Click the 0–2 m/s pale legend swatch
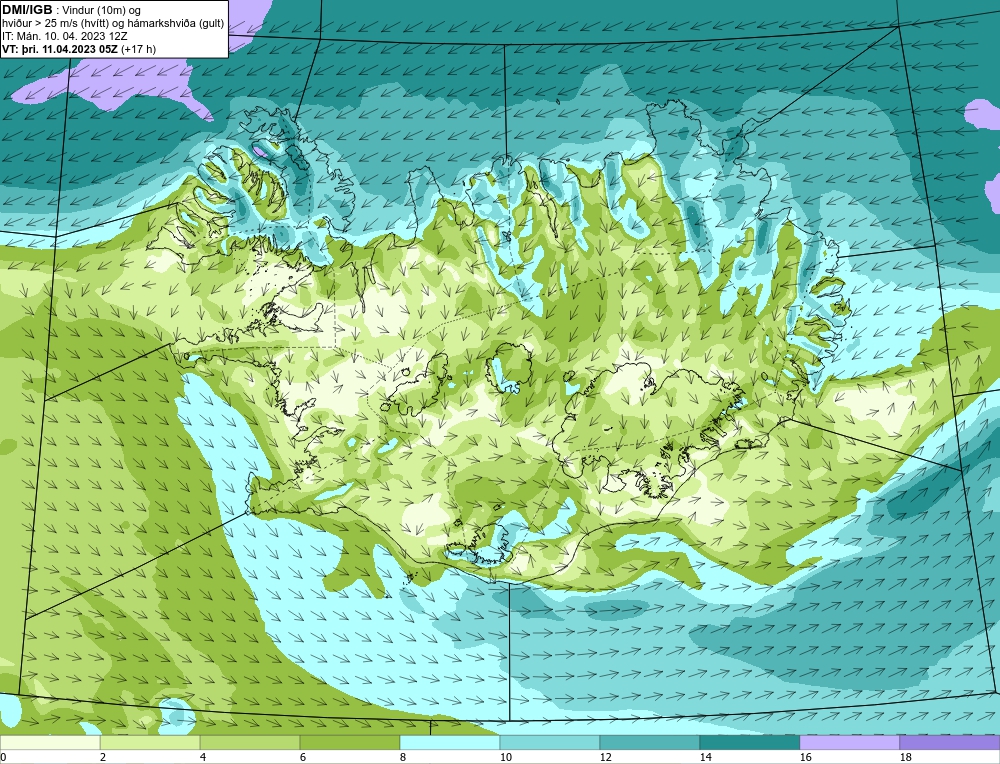This screenshot has height=764, width=1000. click(50, 742)
